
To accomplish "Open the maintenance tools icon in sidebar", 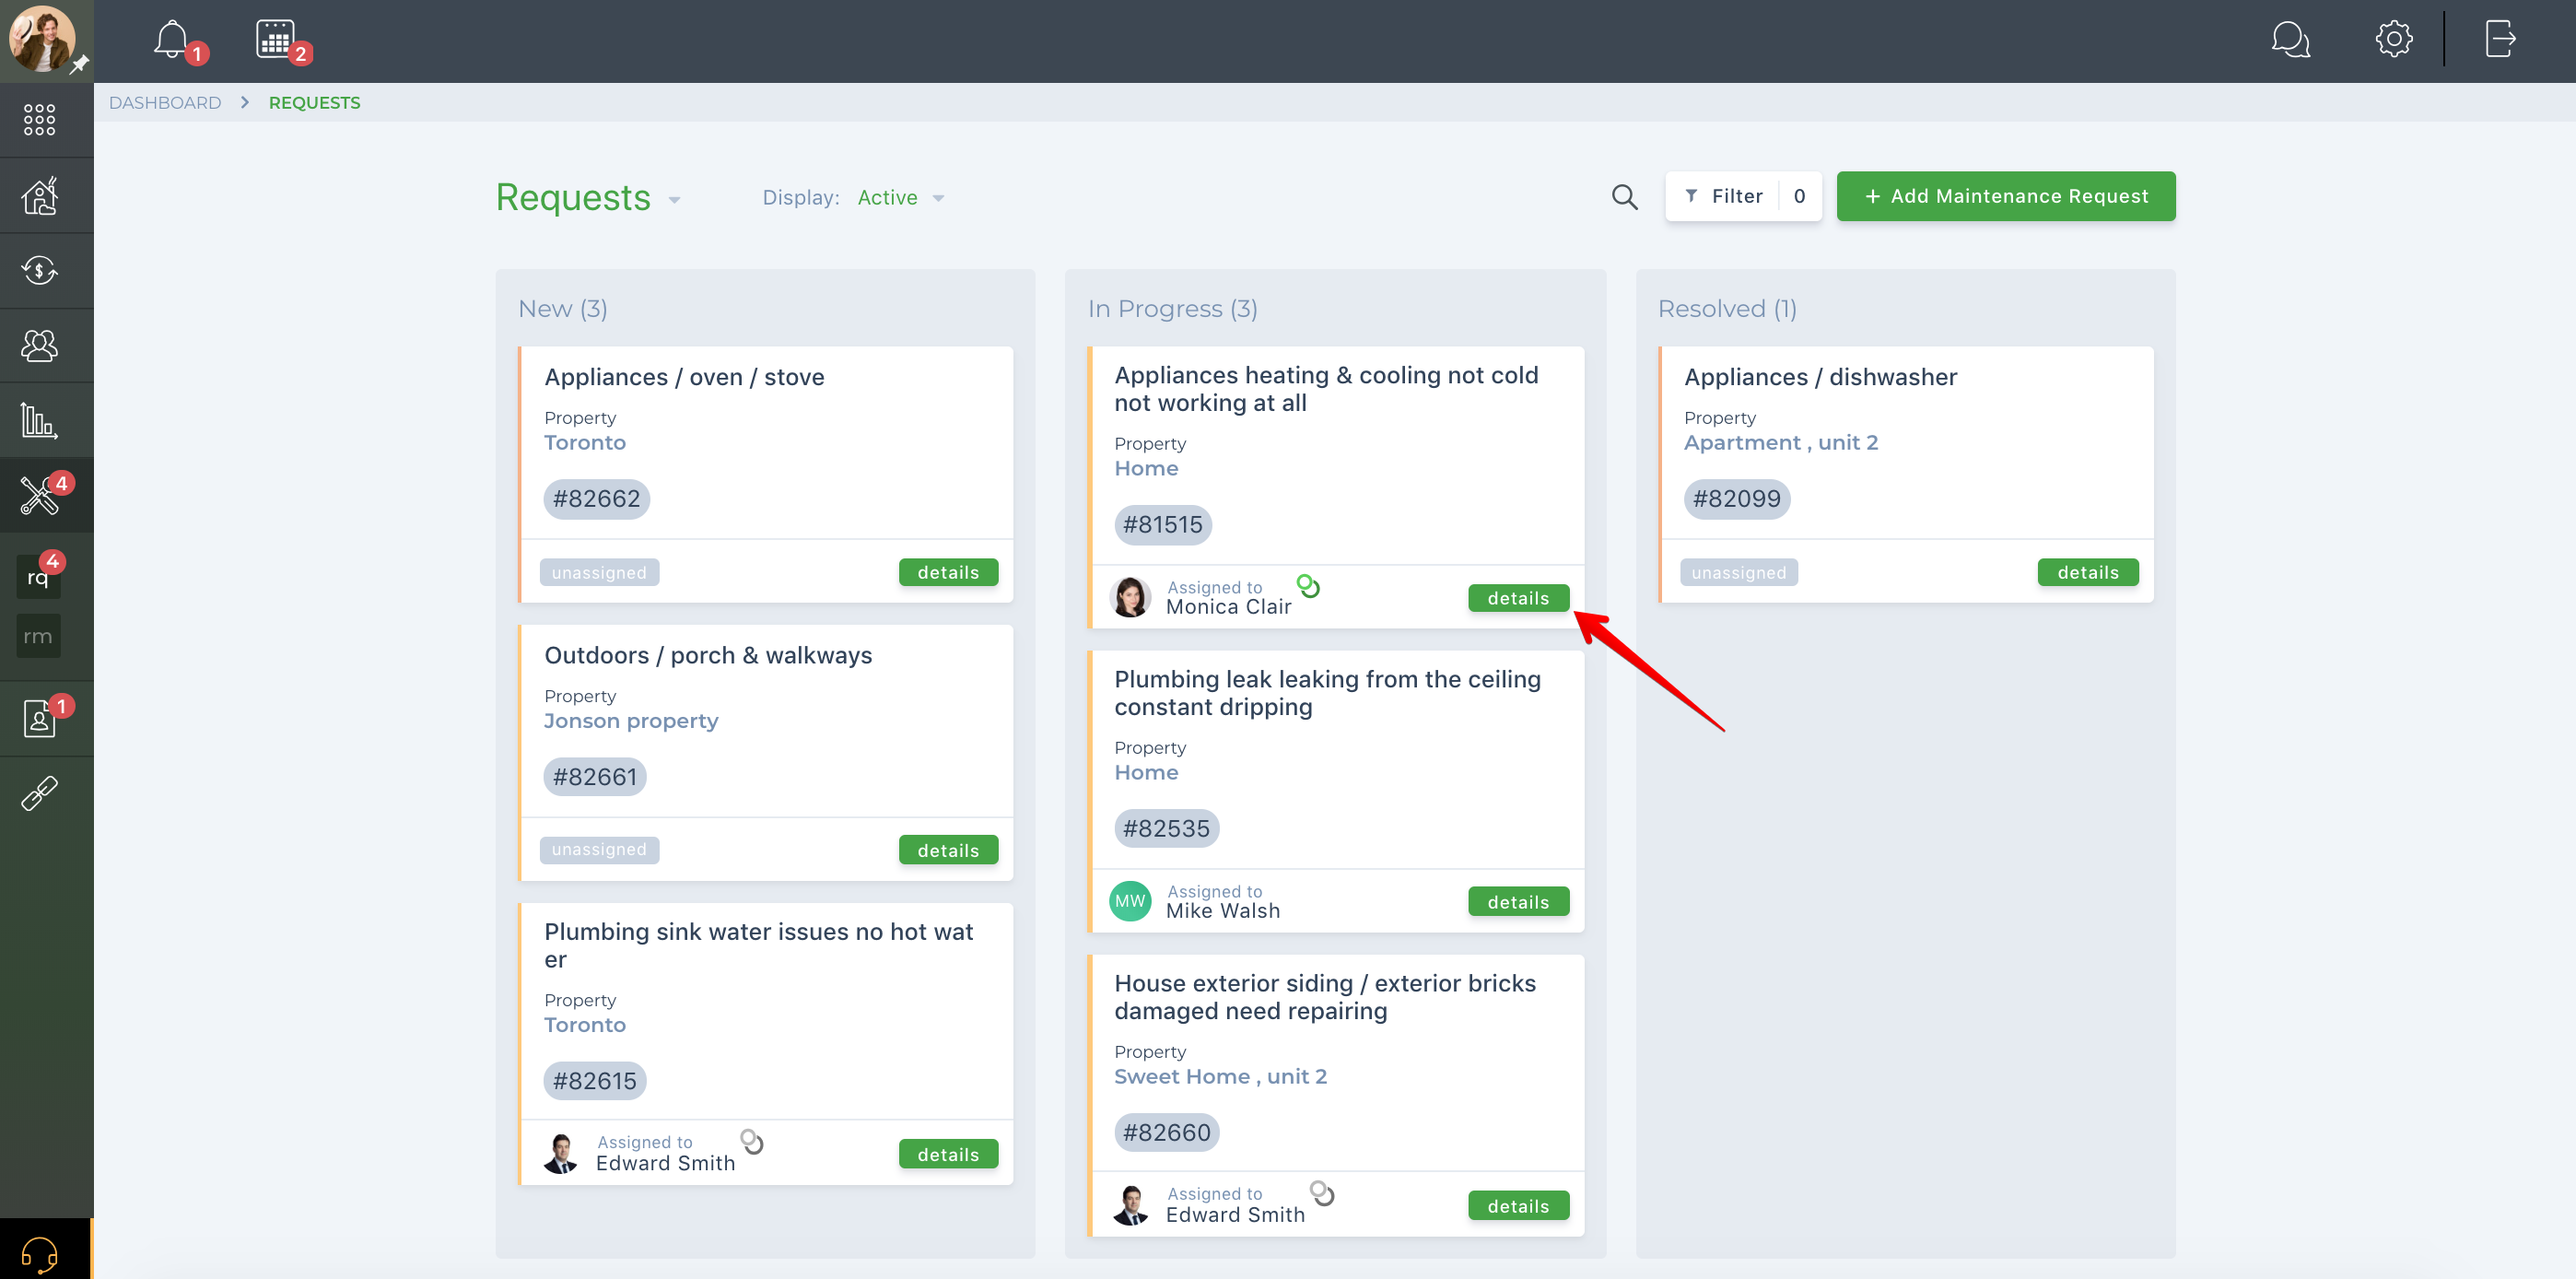I will (x=40, y=495).
